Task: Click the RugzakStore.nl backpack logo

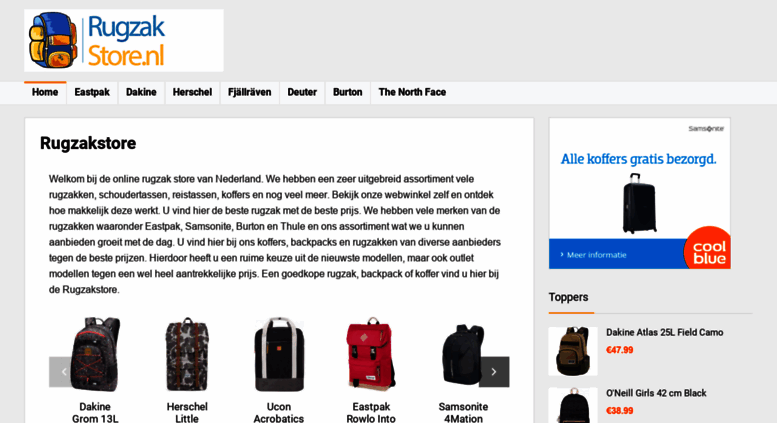Action: [123, 41]
